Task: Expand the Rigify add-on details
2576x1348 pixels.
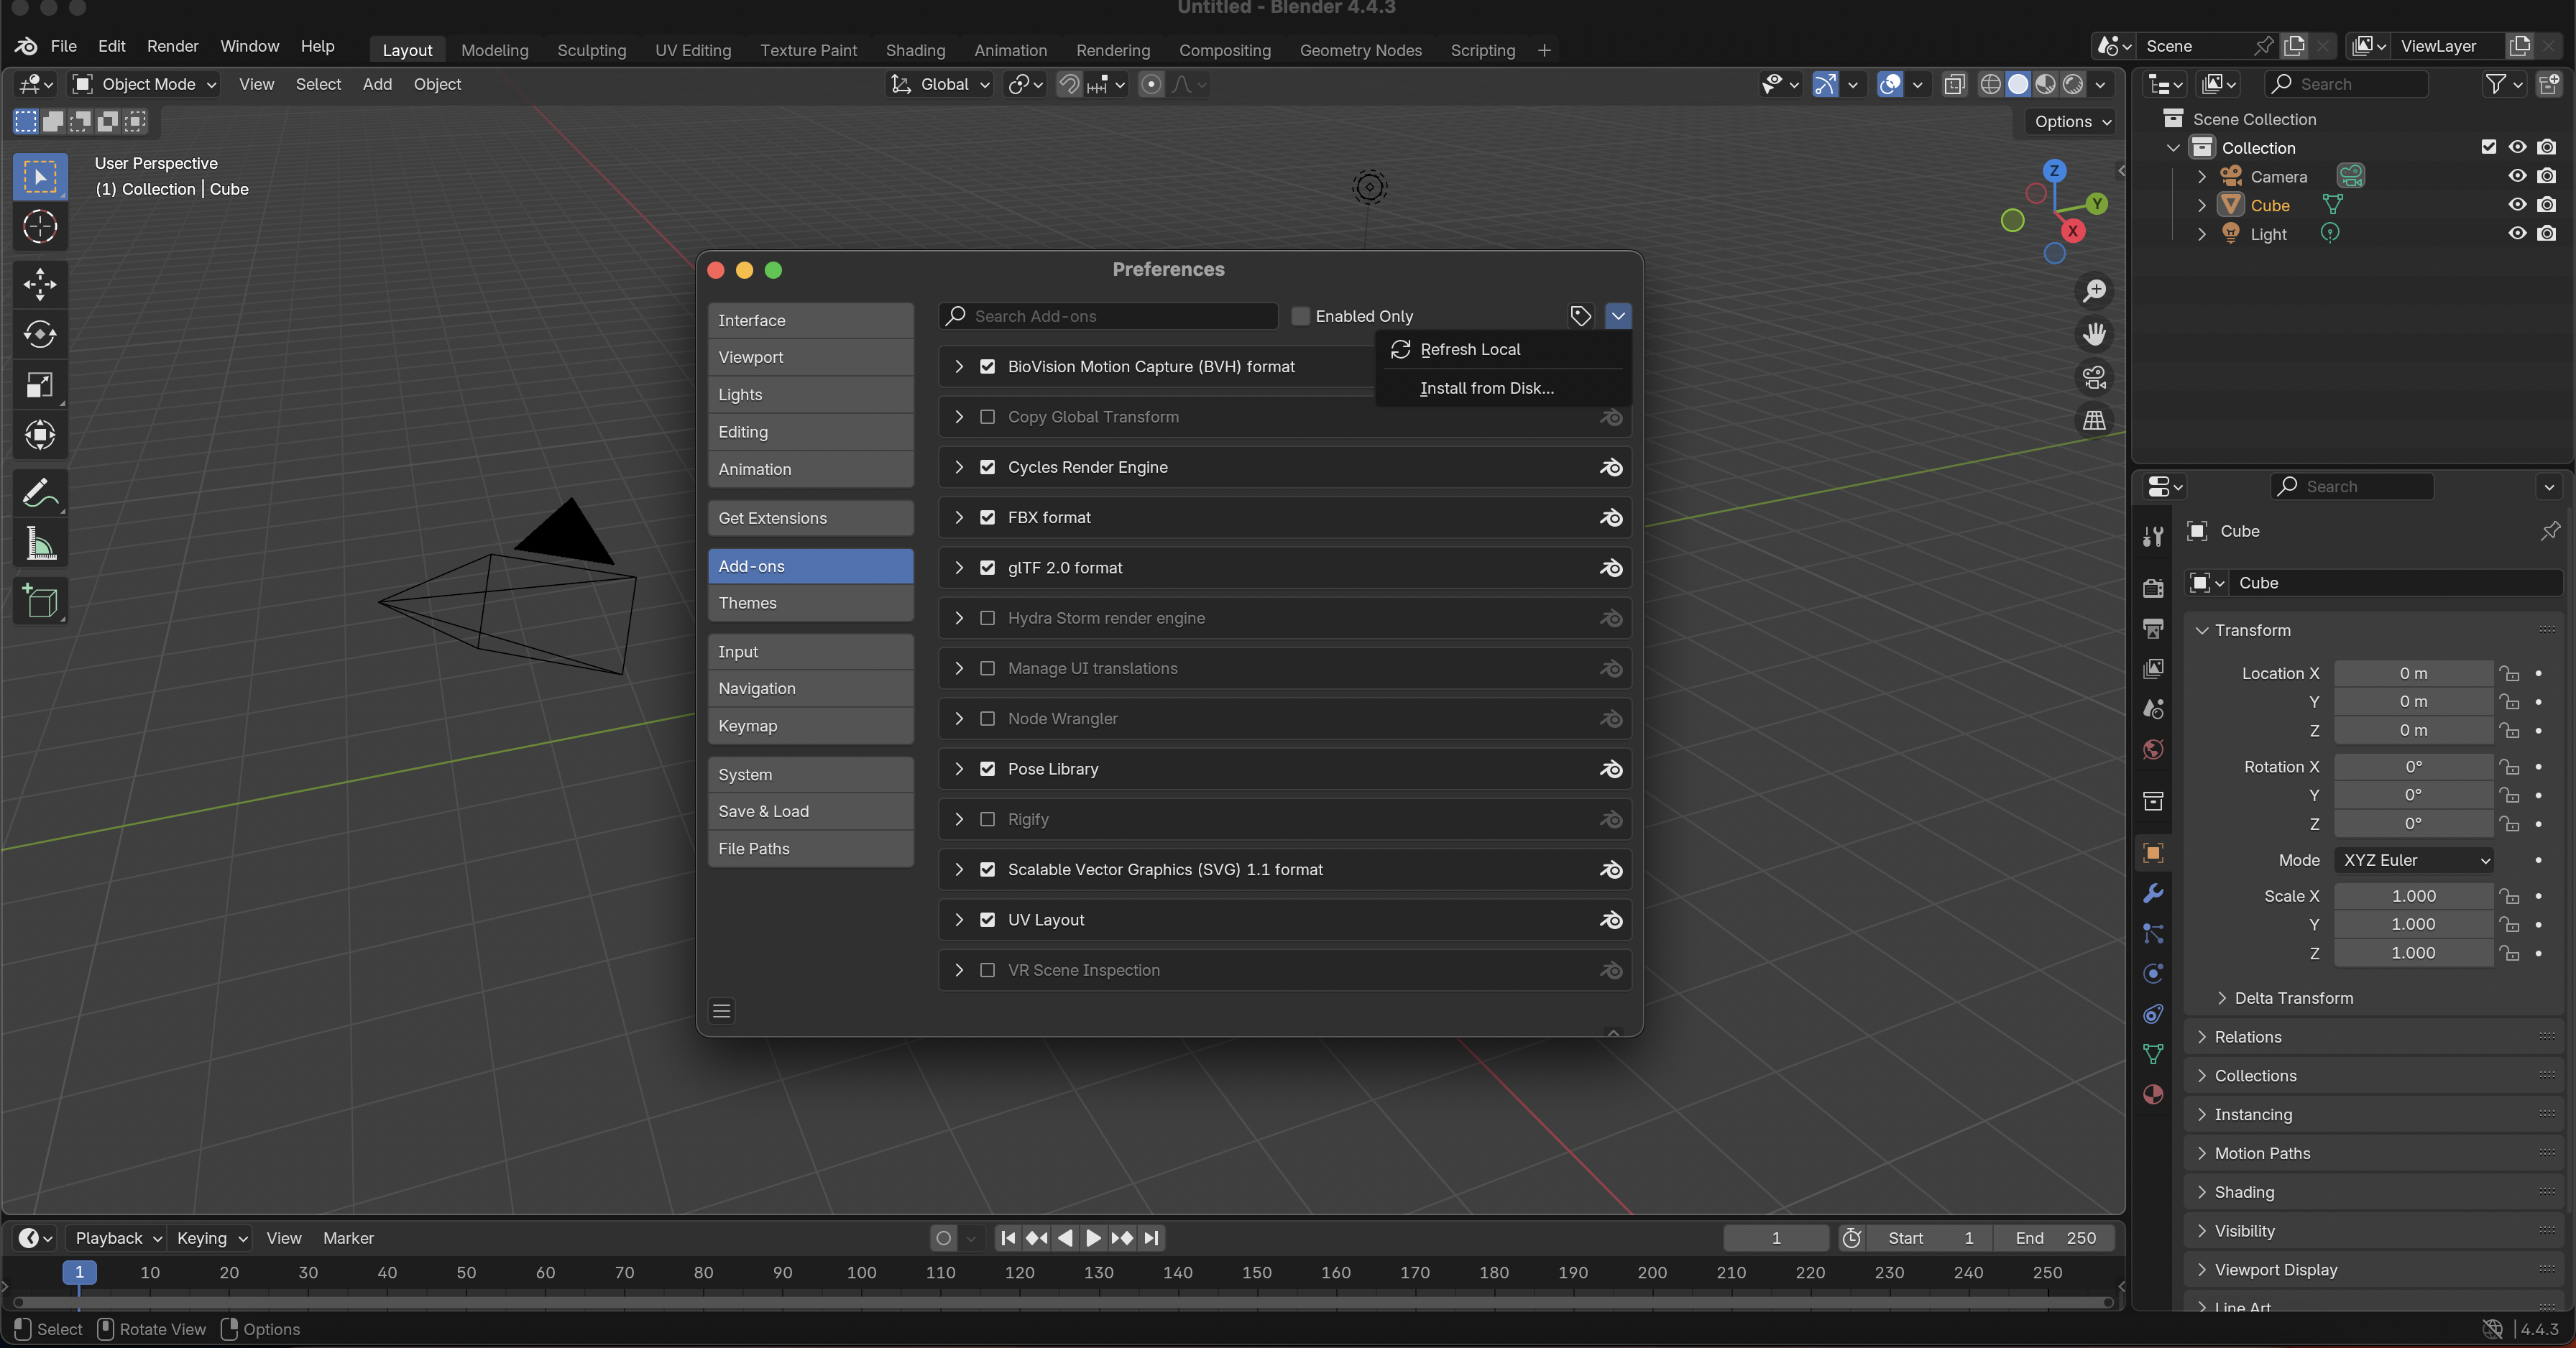Action: 959,819
